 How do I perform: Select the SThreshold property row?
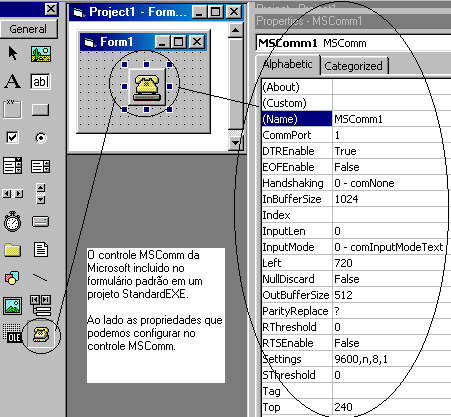point(356,375)
